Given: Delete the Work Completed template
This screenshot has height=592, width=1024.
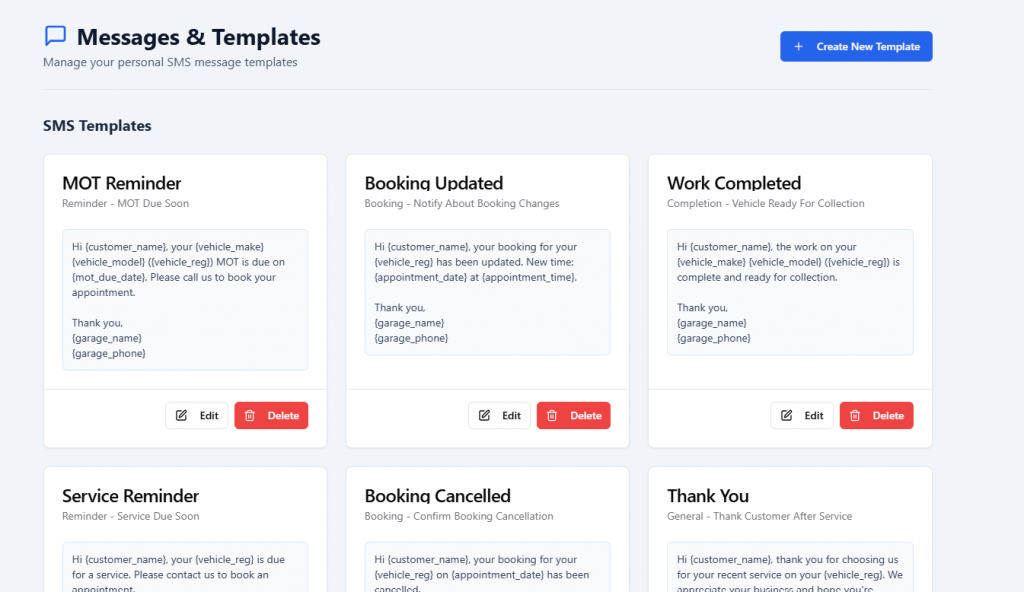Looking at the screenshot, I should pos(876,416).
